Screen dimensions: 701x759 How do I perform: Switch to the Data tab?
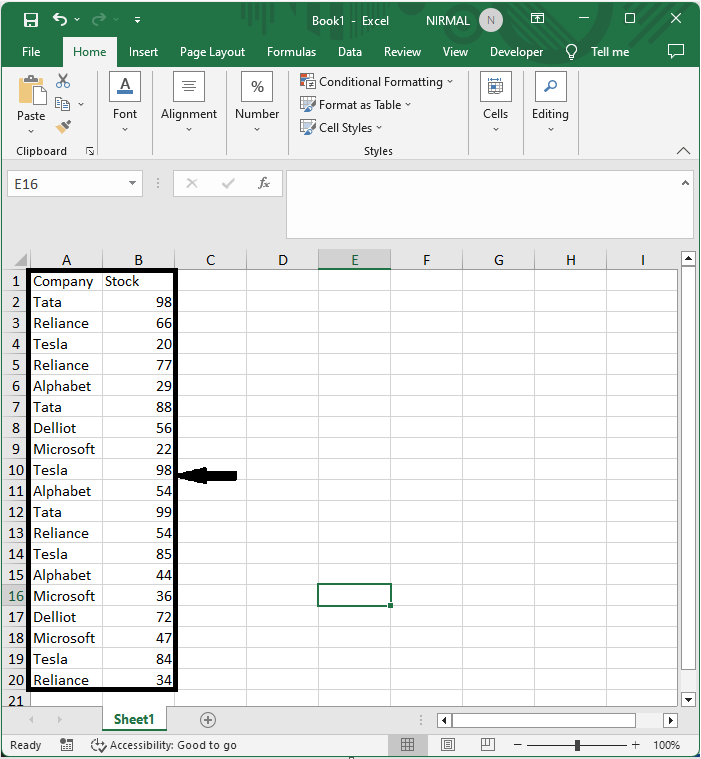coord(350,52)
